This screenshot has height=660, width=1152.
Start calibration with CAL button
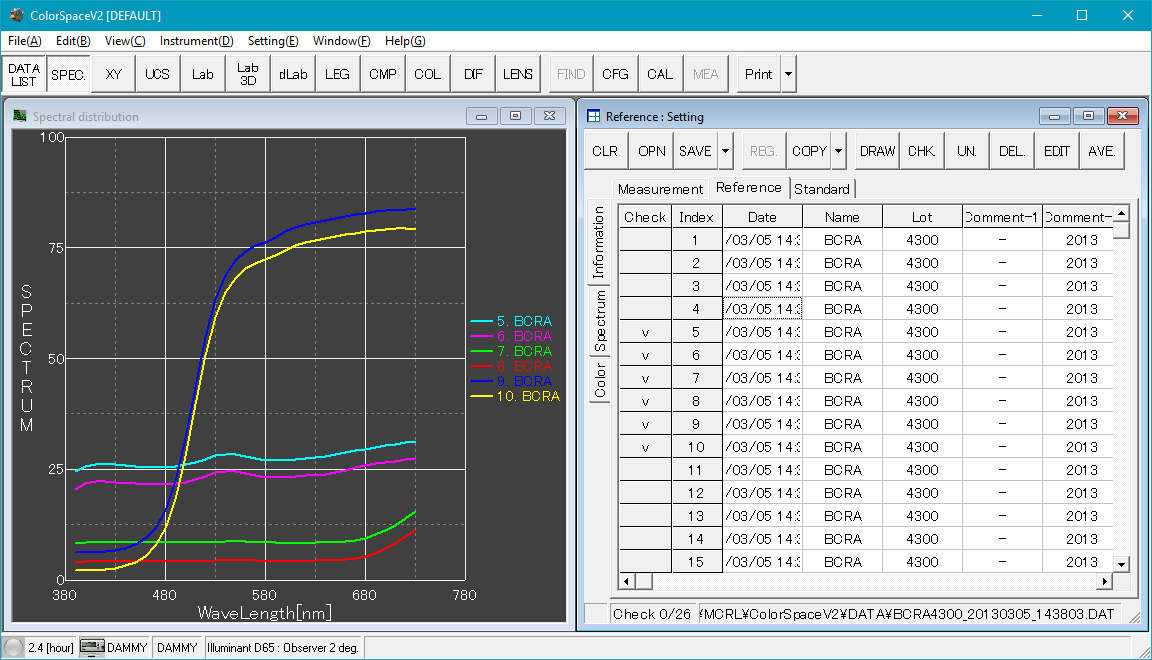pos(660,74)
